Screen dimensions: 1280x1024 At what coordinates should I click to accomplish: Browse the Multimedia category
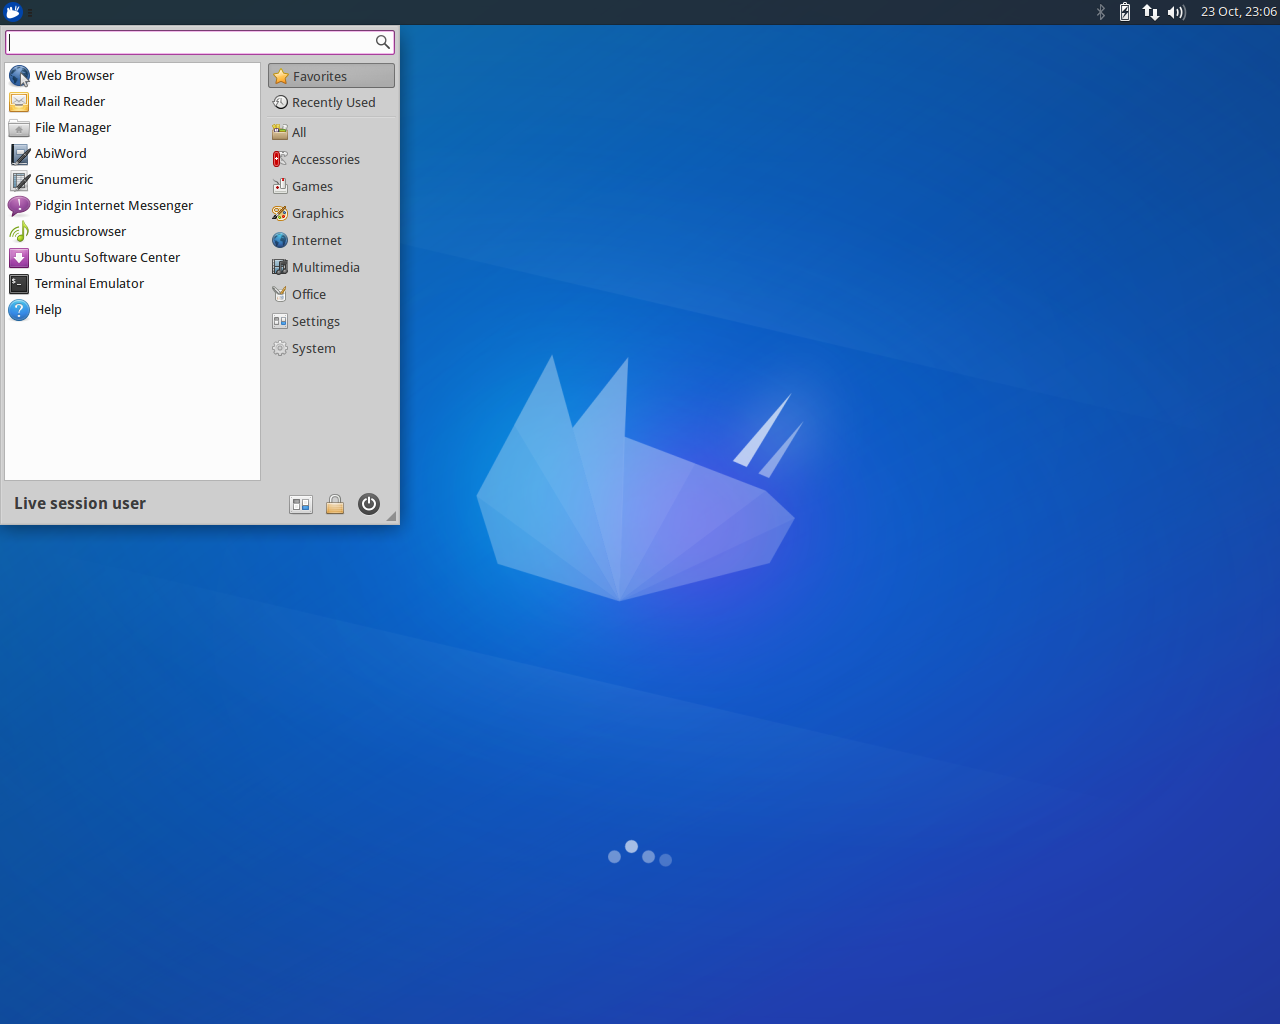pos(325,268)
